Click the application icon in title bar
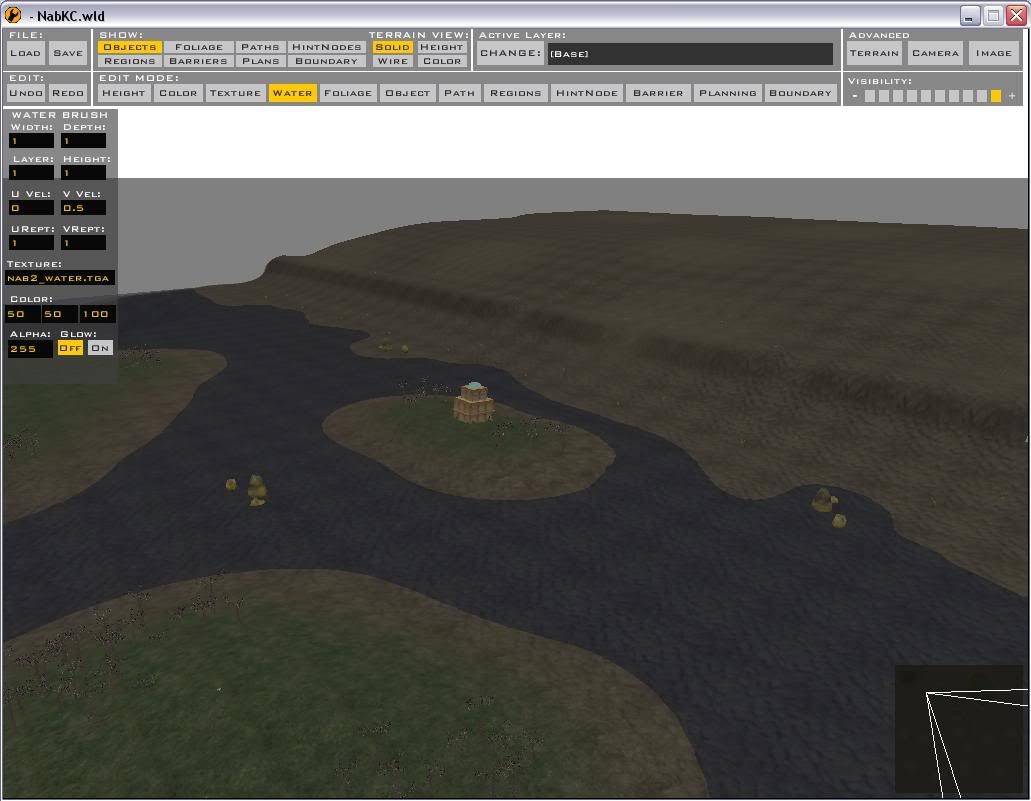1031x801 pixels. (13, 14)
